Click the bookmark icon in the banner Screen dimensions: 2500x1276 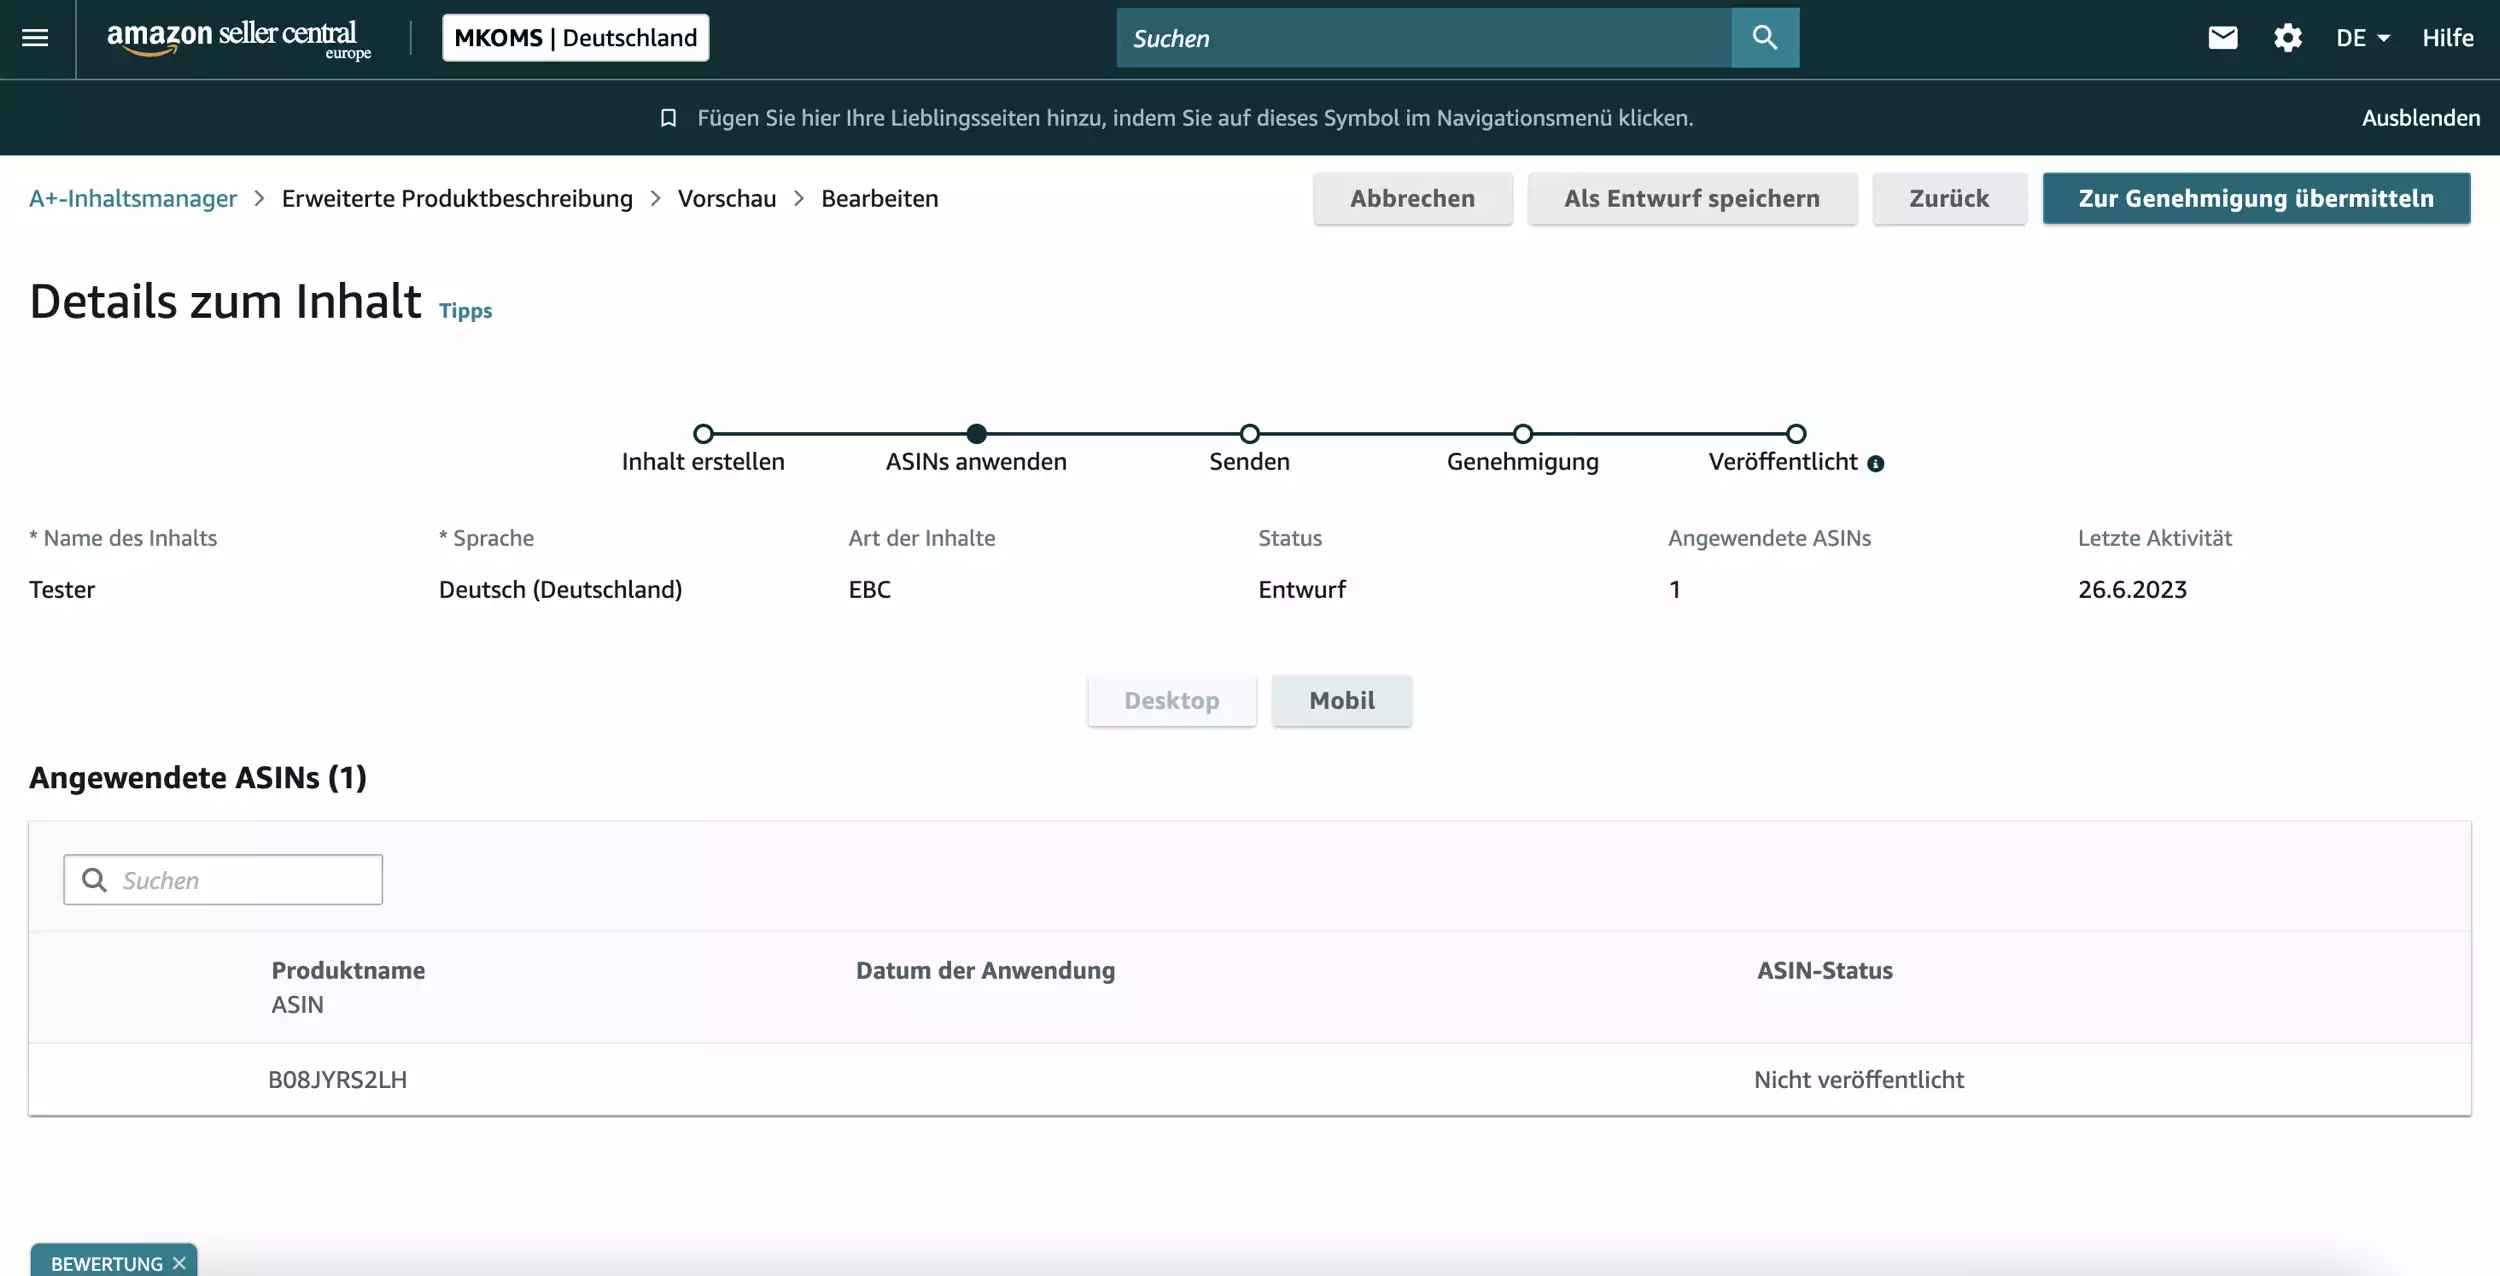(668, 118)
